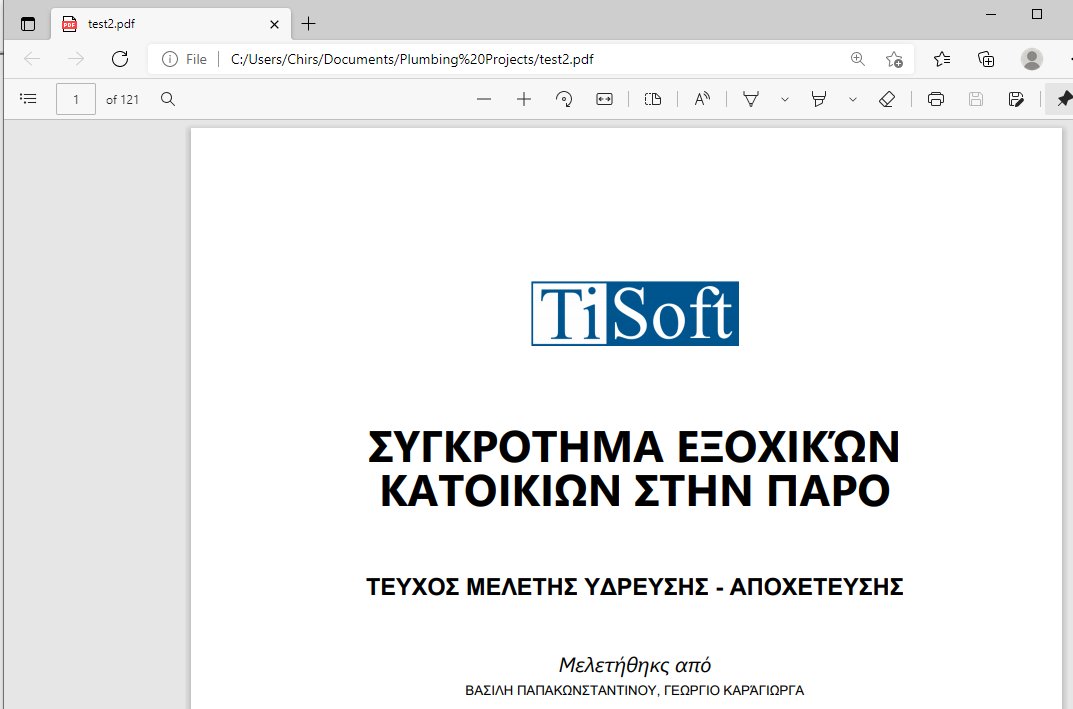Zoom out of the PDF page
Image resolution: width=1073 pixels, height=709 pixels.
[x=484, y=98]
